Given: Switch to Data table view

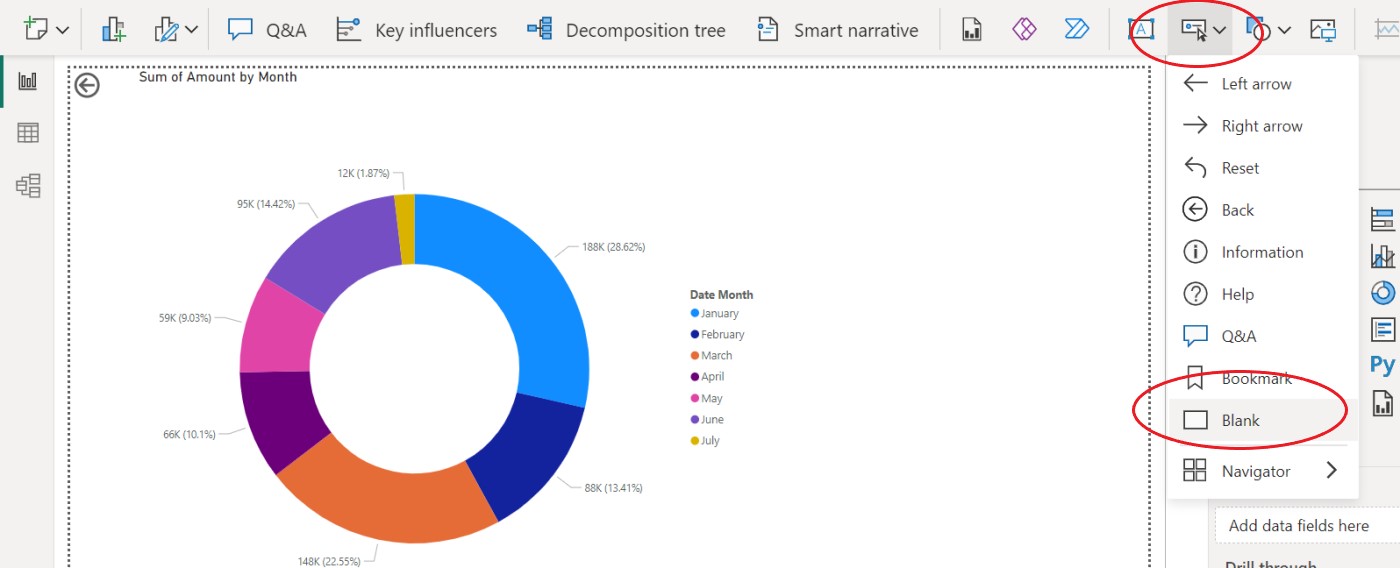Looking at the screenshot, I should [28, 133].
